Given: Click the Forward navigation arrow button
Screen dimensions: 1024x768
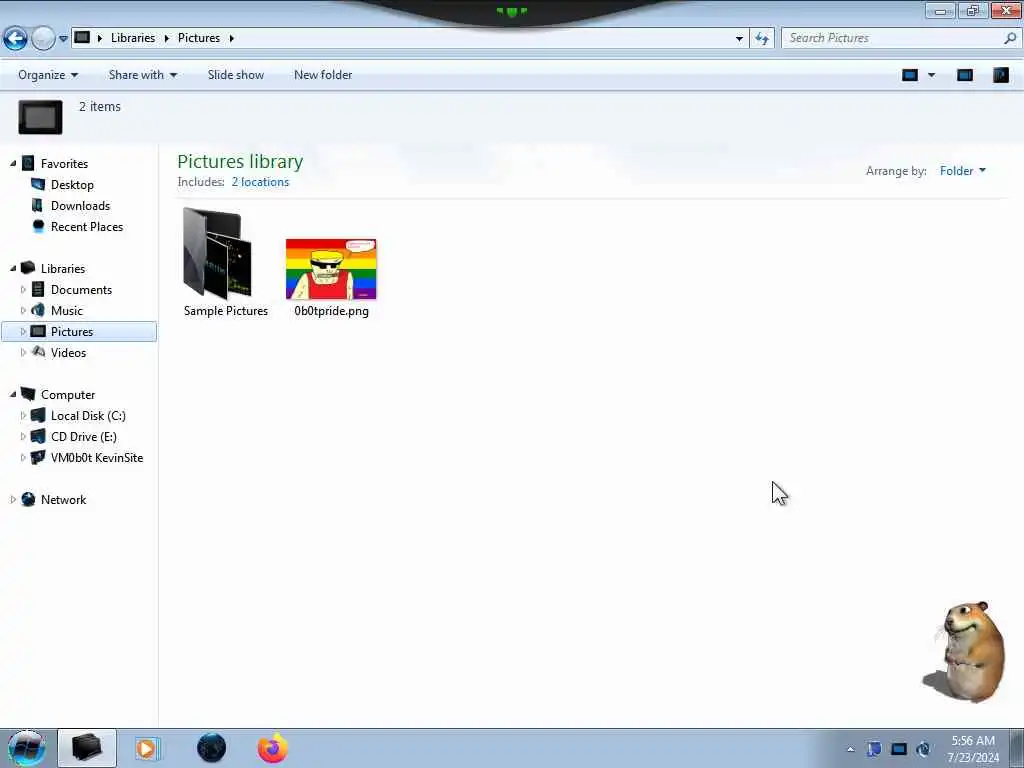Looking at the screenshot, I should tap(43, 39).
